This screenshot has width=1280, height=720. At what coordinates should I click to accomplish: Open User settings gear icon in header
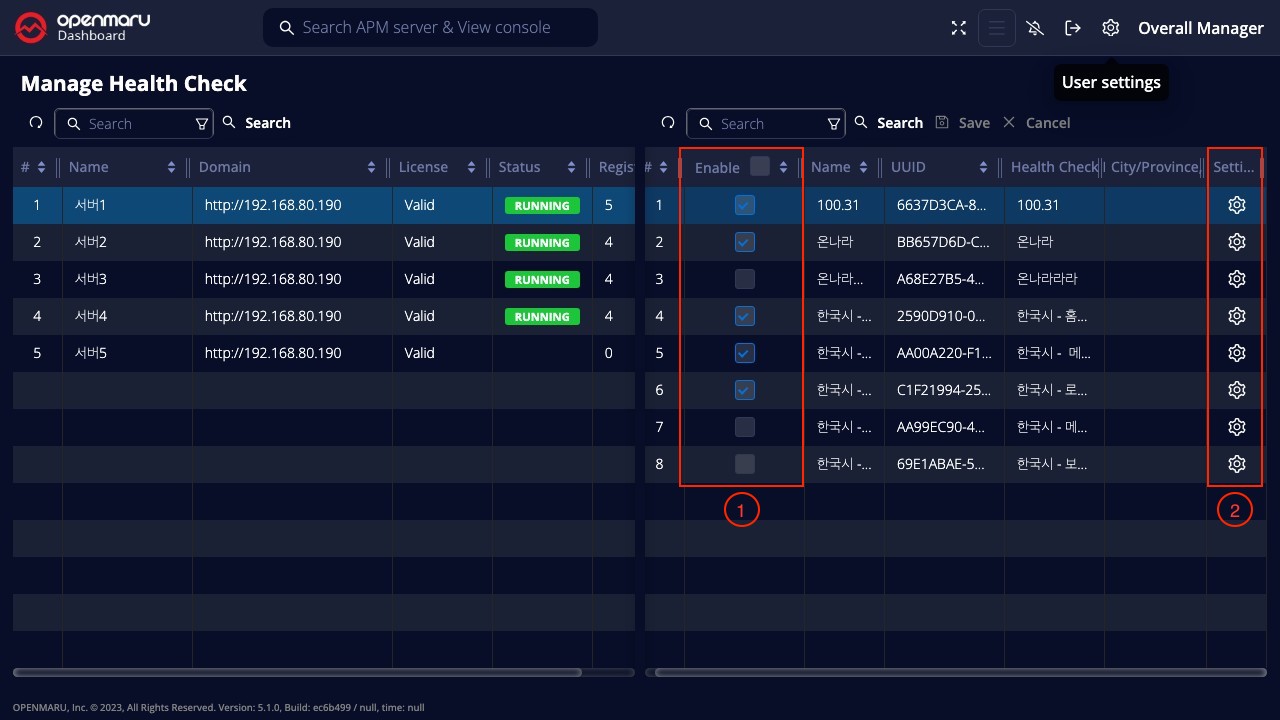[1110, 28]
